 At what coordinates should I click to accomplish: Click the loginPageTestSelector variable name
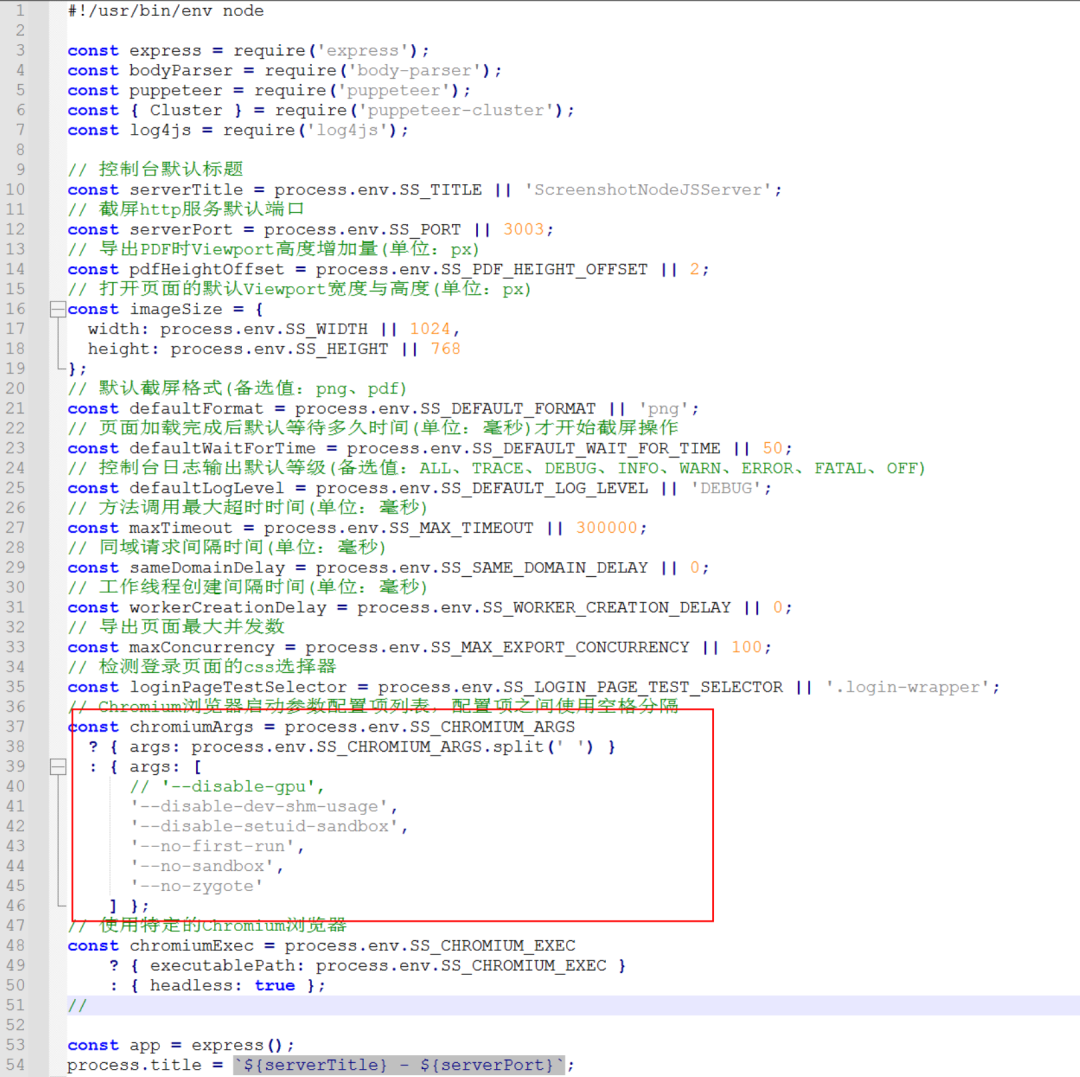tap(238, 687)
